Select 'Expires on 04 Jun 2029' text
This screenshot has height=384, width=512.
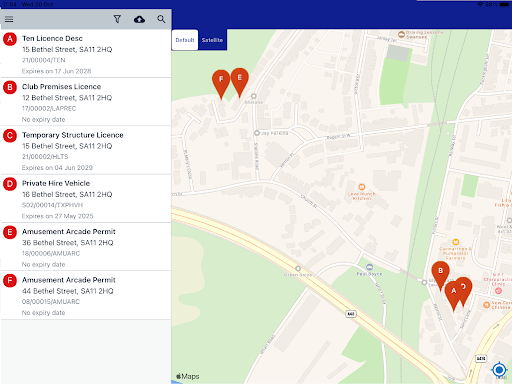click(57, 168)
